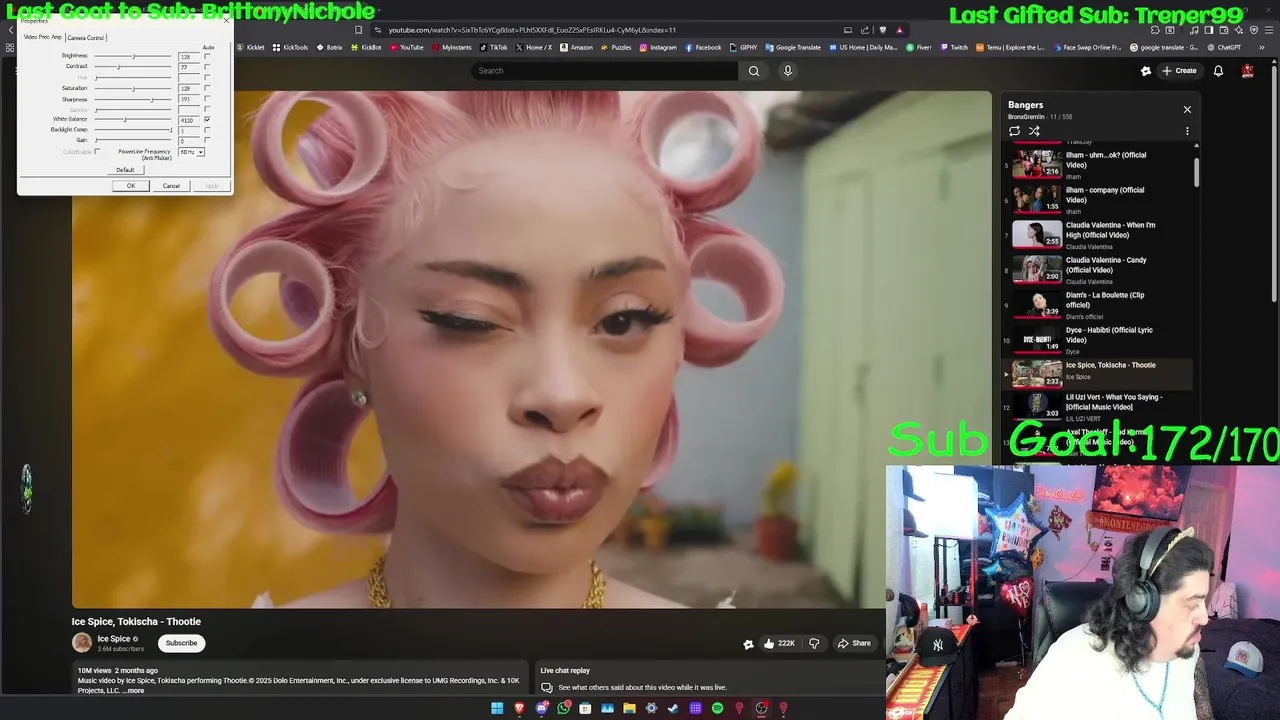Activate voice search microphone icon
Screen dimensions: 1280x720
click(788, 71)
